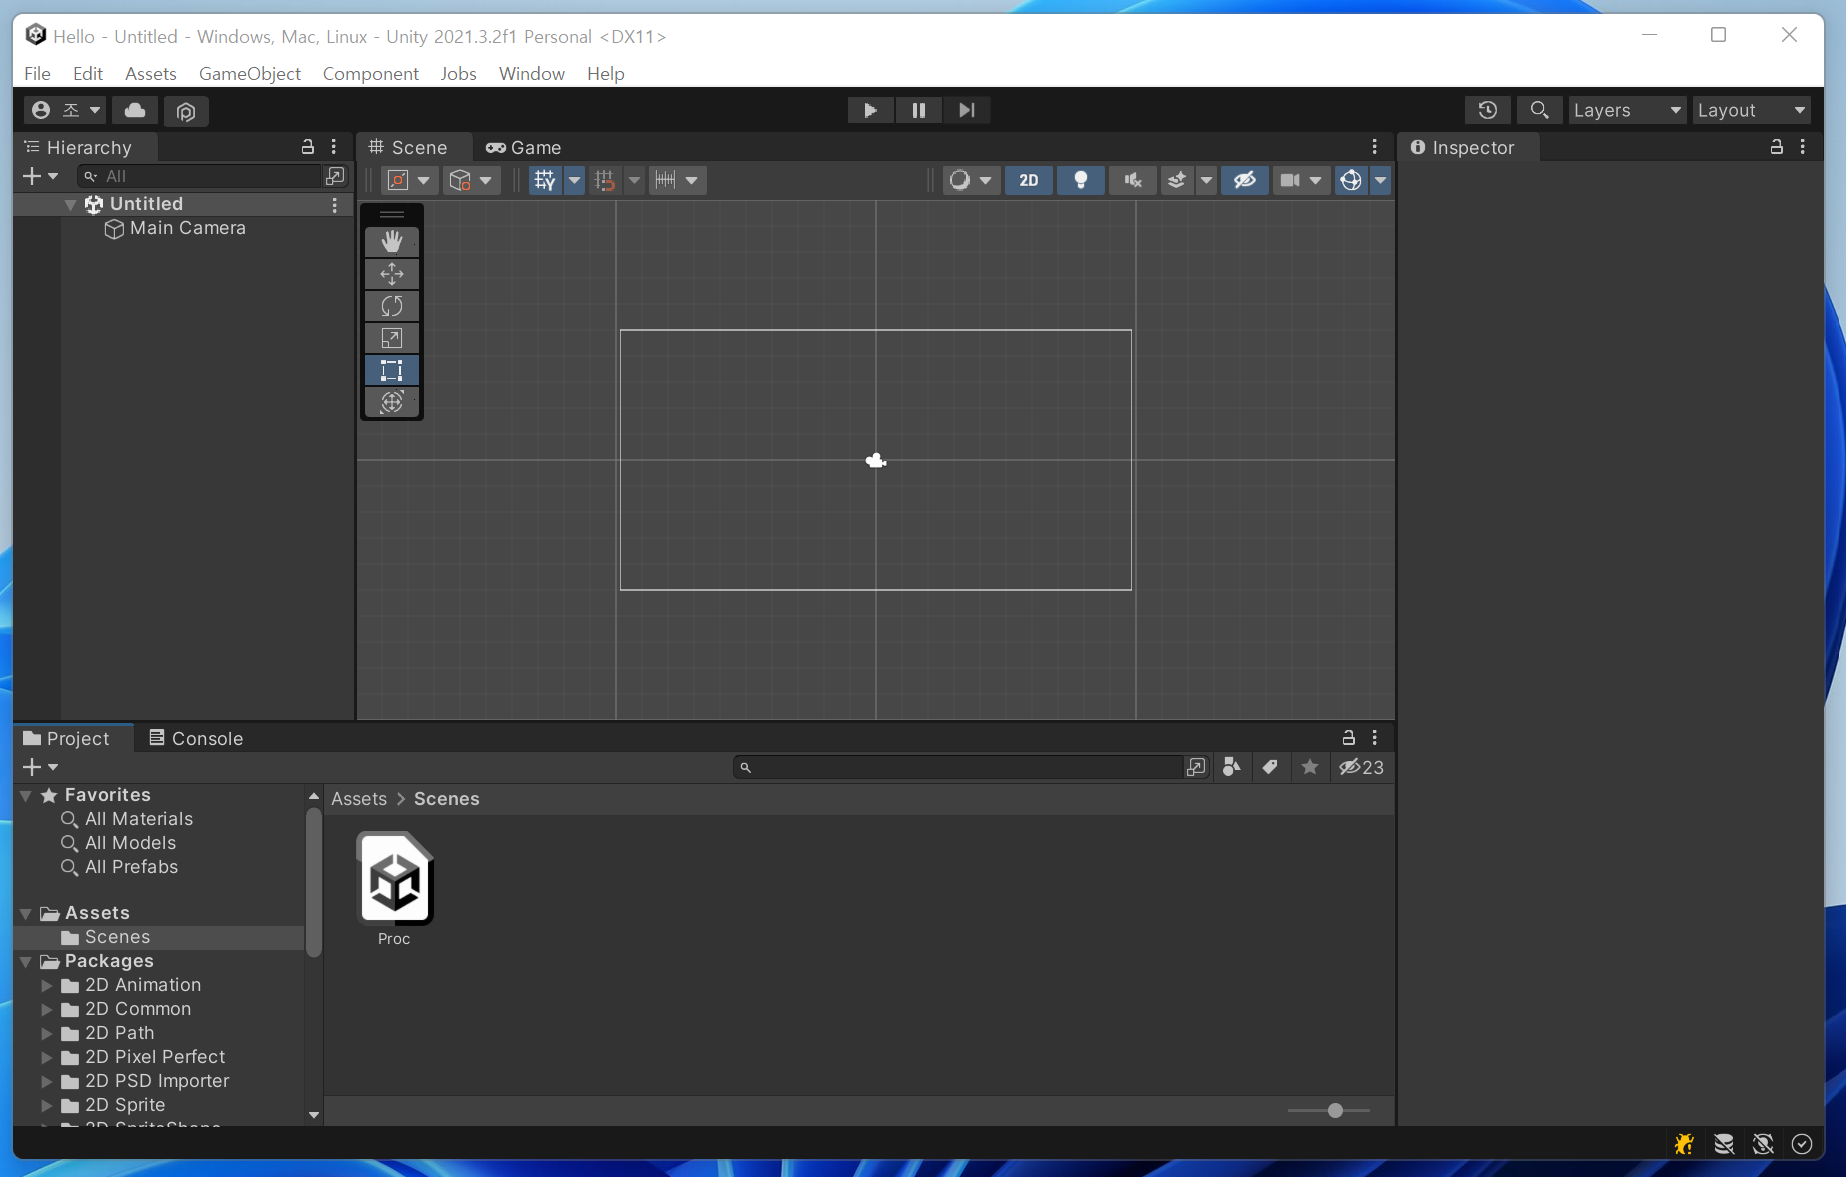
Task: Open the Layers dropdown
Action: pos(1627,110)
